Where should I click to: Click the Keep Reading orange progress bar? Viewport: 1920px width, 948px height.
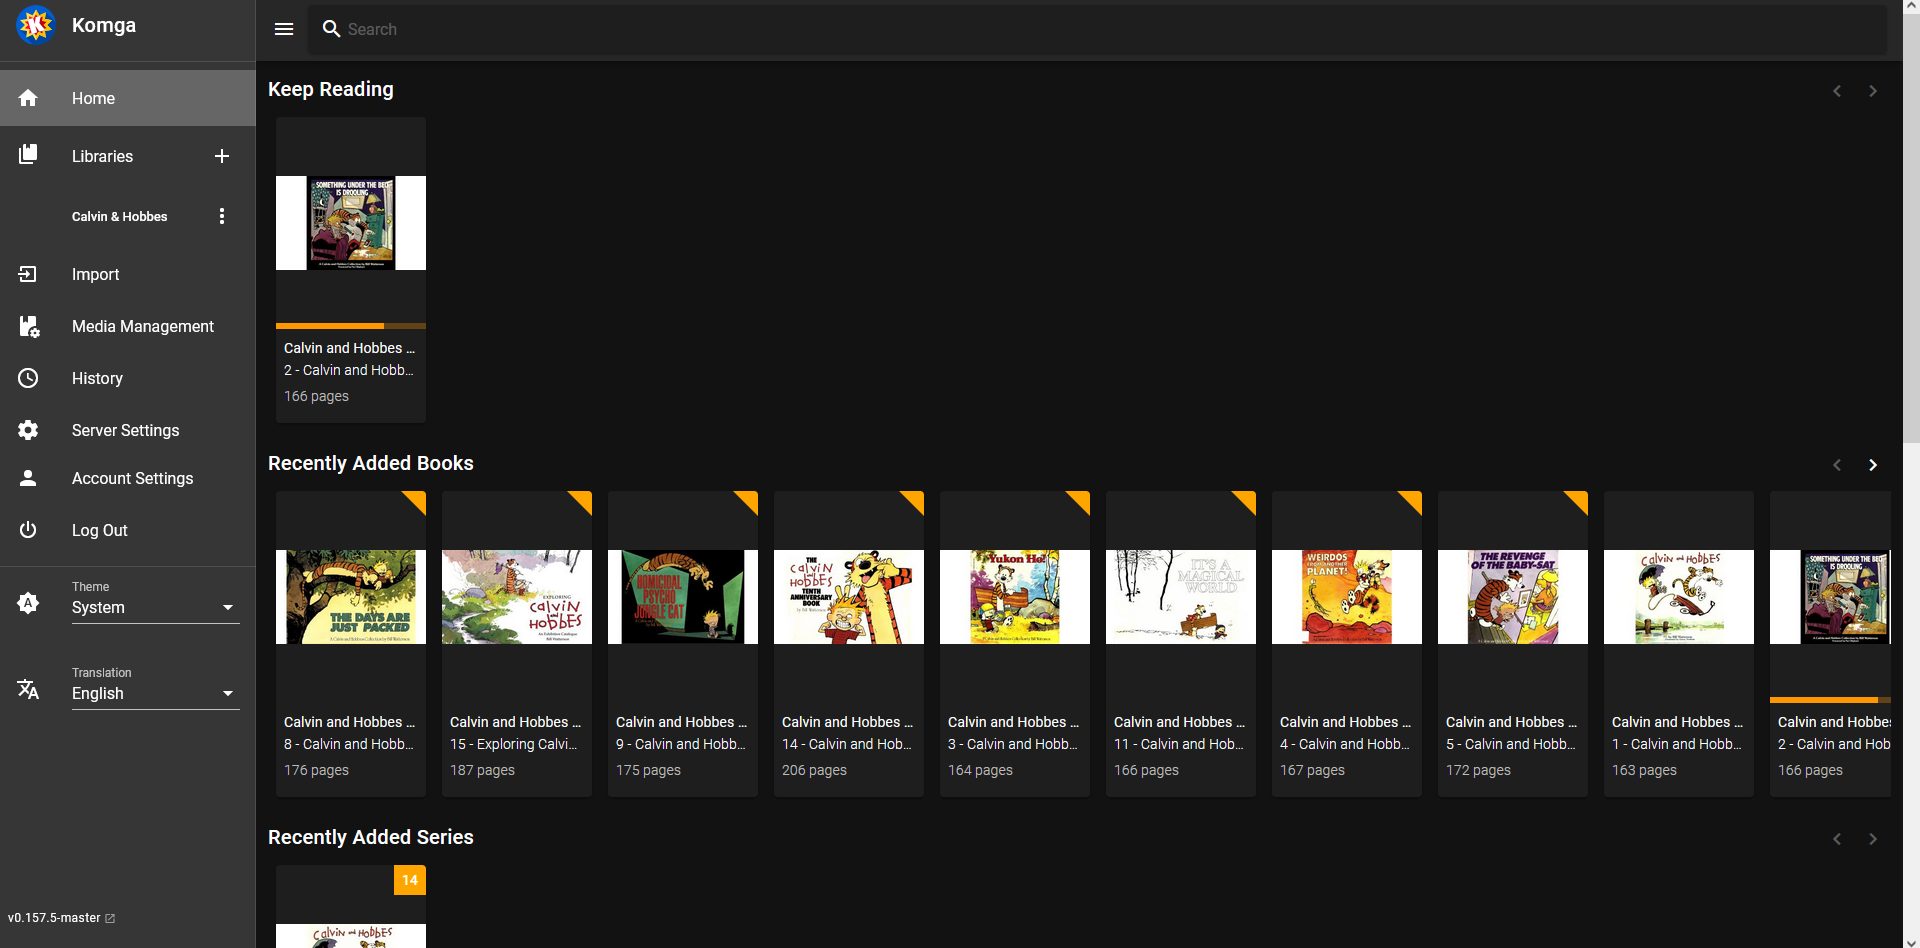(351, 326)
